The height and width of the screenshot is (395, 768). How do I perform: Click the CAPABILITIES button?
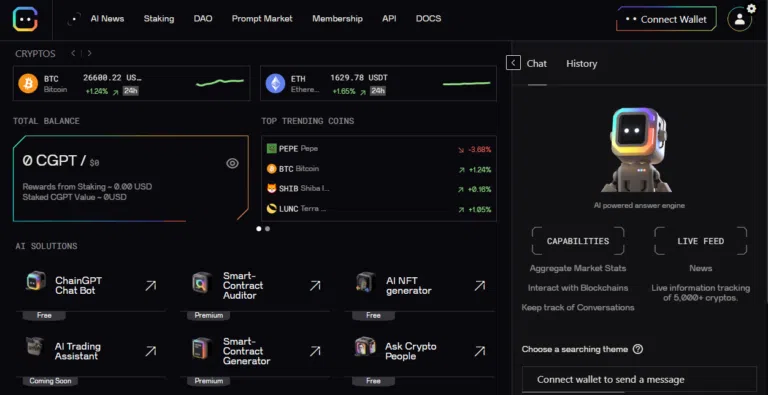[578, 241]
